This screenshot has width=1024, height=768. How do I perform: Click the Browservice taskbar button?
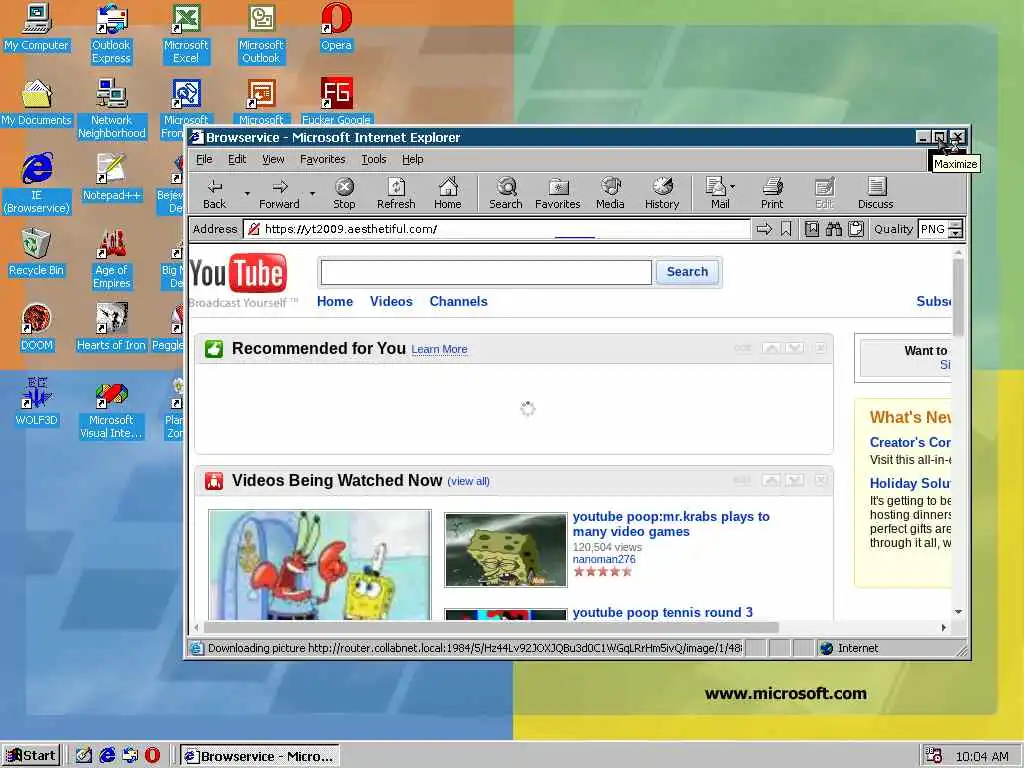259,756
